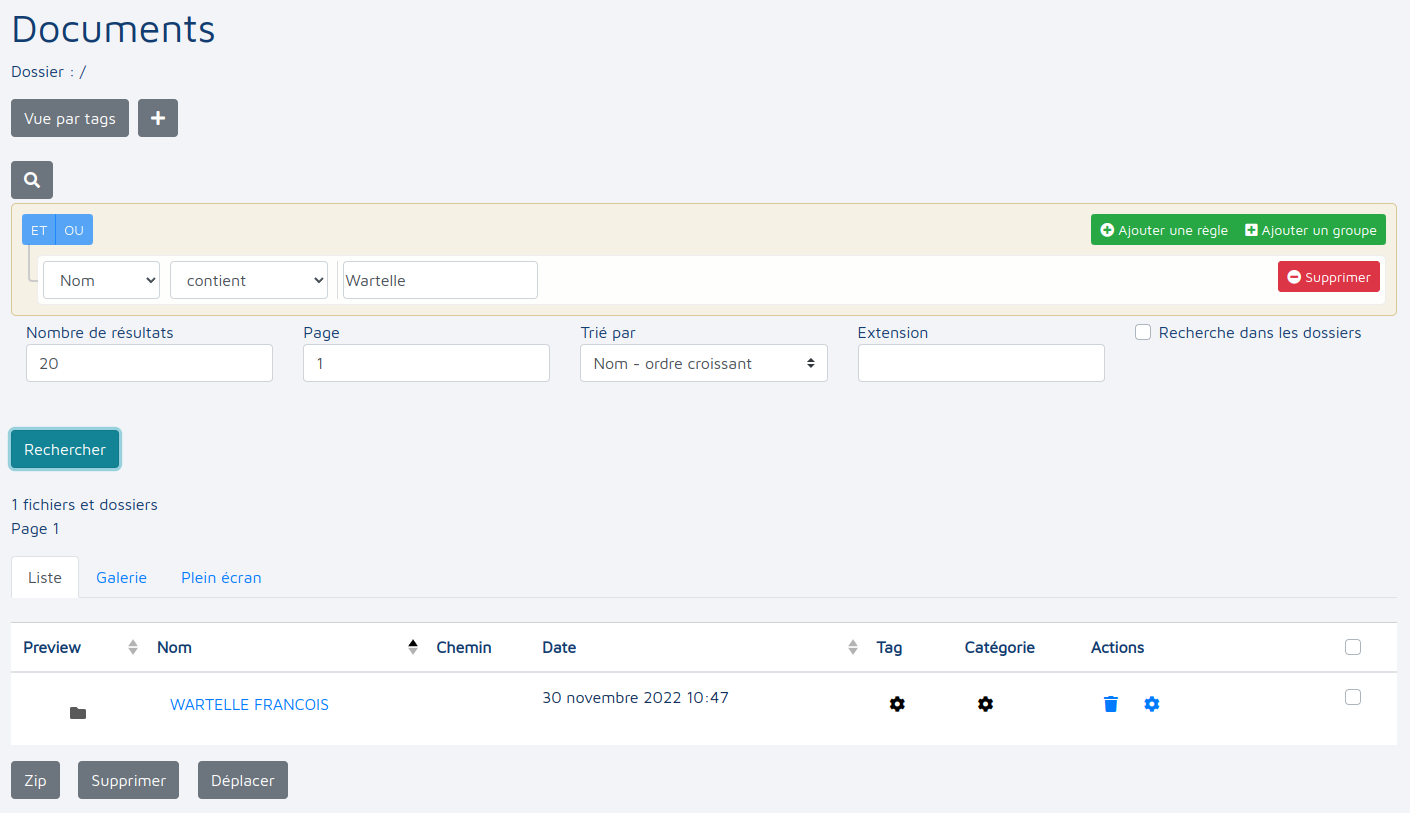This screenshot has width=1410, height=813.
Task: Open the Trié par sort dropdown
Action: coord(703,364)
